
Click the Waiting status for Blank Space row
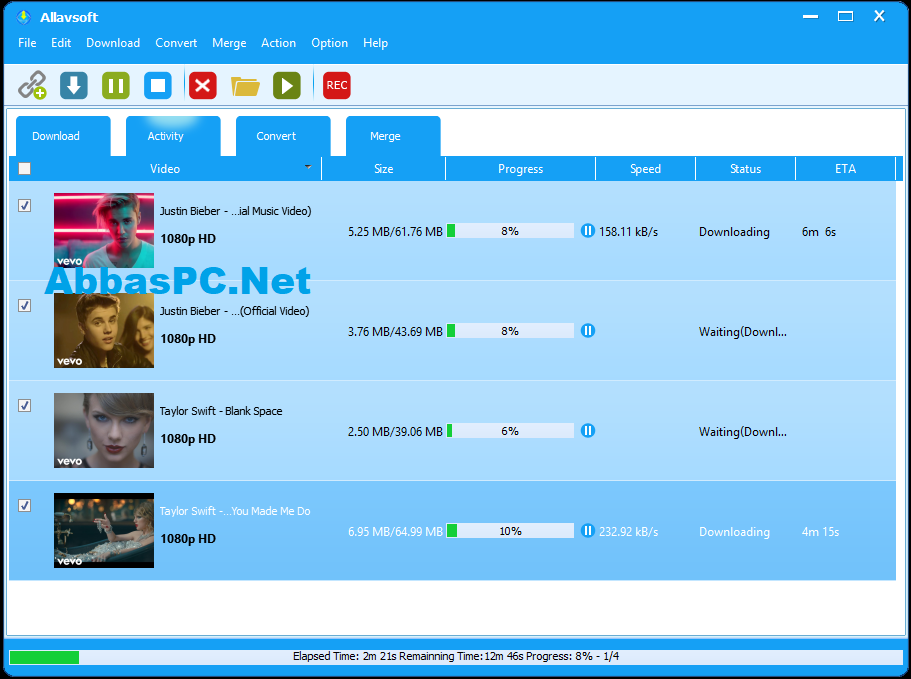pyautogui.click(x=743, y=432)
